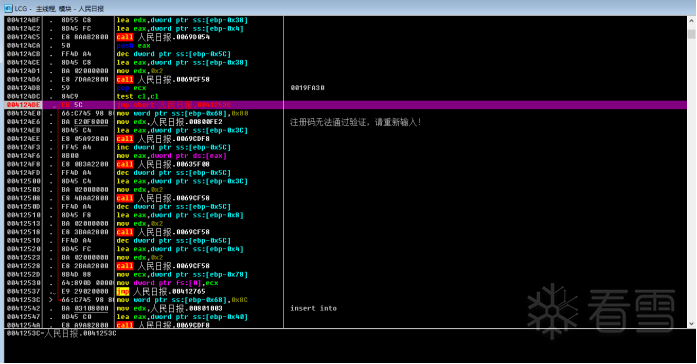Select lea eax,[ebp-0x40] at 00412547

pyautogui.click(x=182, y=317)
